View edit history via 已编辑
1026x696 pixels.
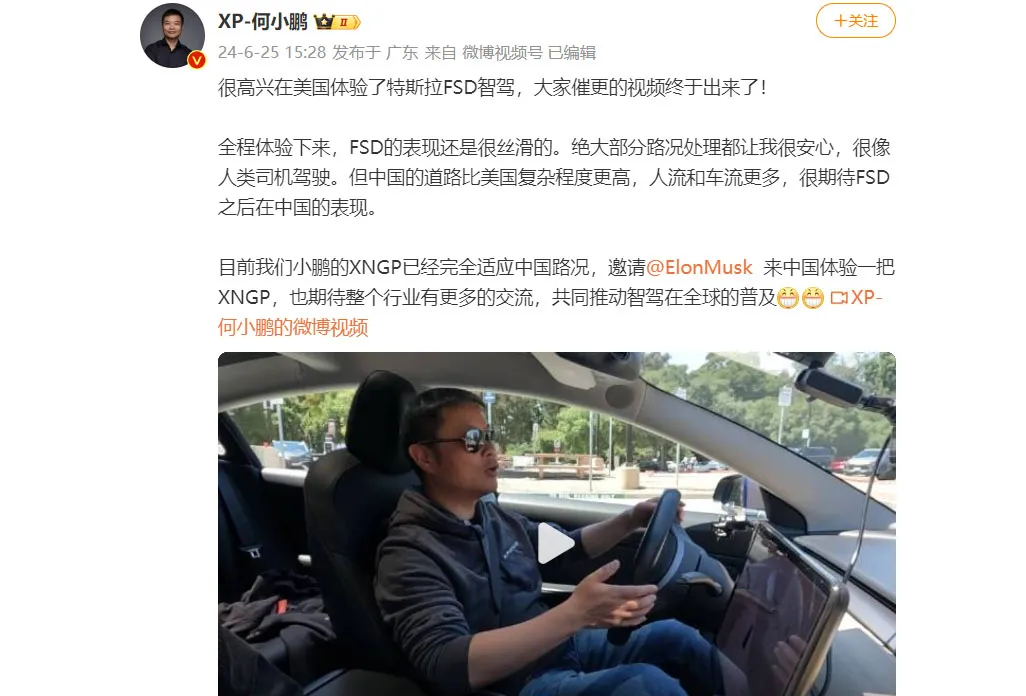click(x=571, y=52)
